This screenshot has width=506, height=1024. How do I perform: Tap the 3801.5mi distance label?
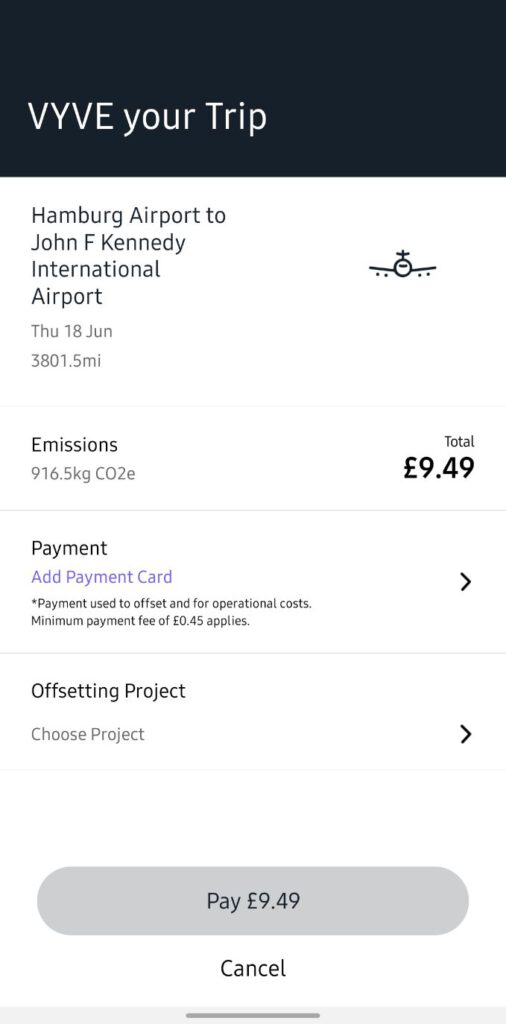tap(66, 360)
